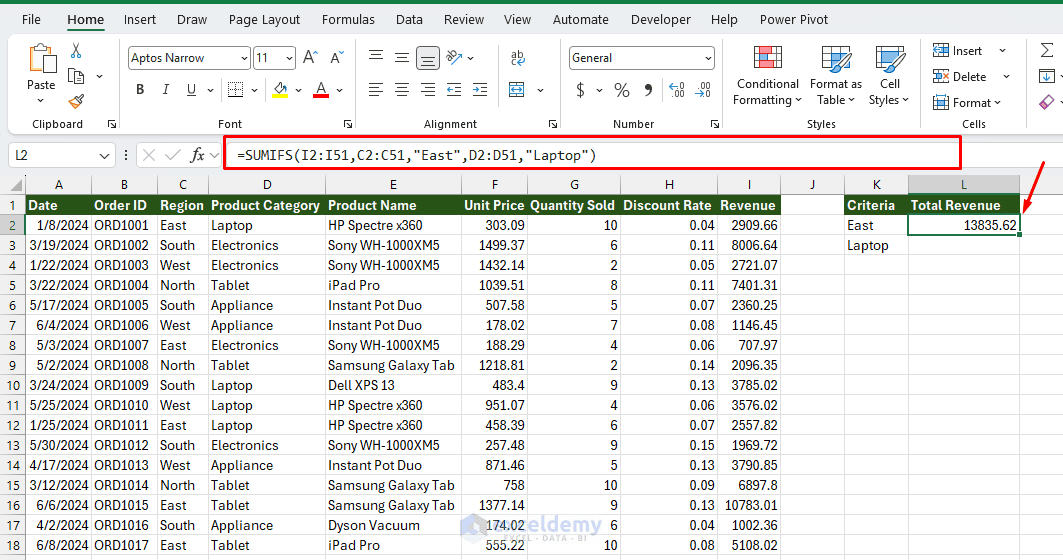Toggle Align Right button
Image resolution: width=1063 pixels, height=560 pixels.
coord(428,89)
